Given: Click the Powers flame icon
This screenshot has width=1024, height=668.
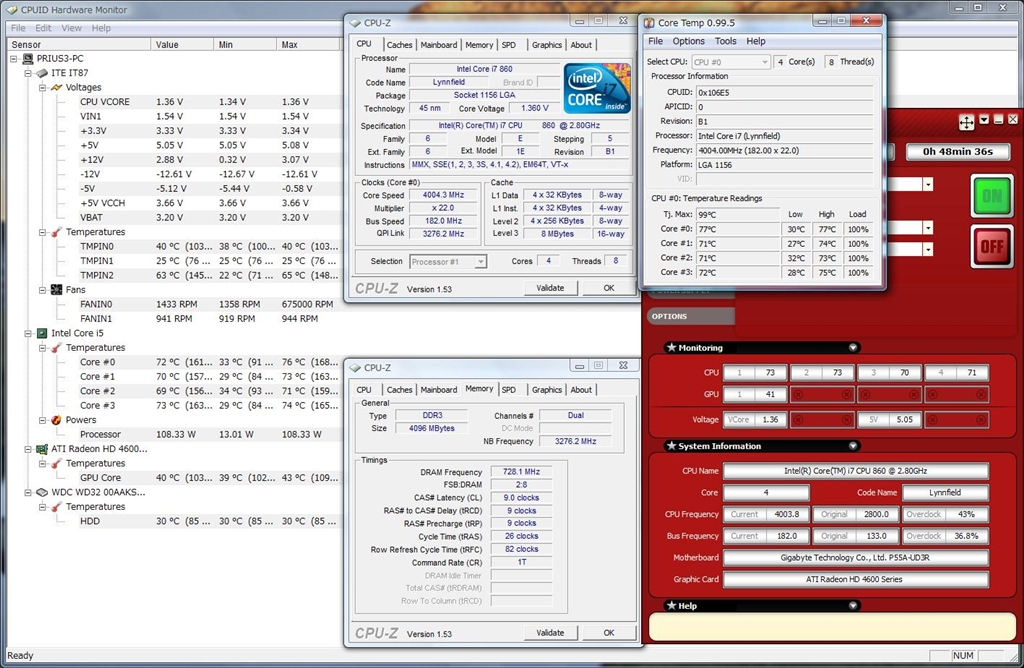Looking at the screenshot, I should click(x=57, y=420).
